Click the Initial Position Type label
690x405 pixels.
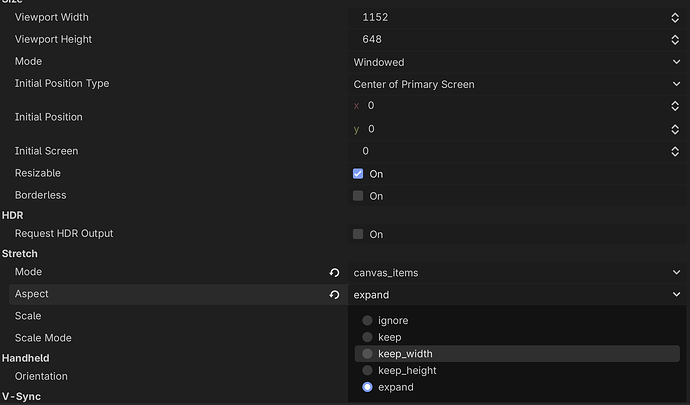(62, 83)
